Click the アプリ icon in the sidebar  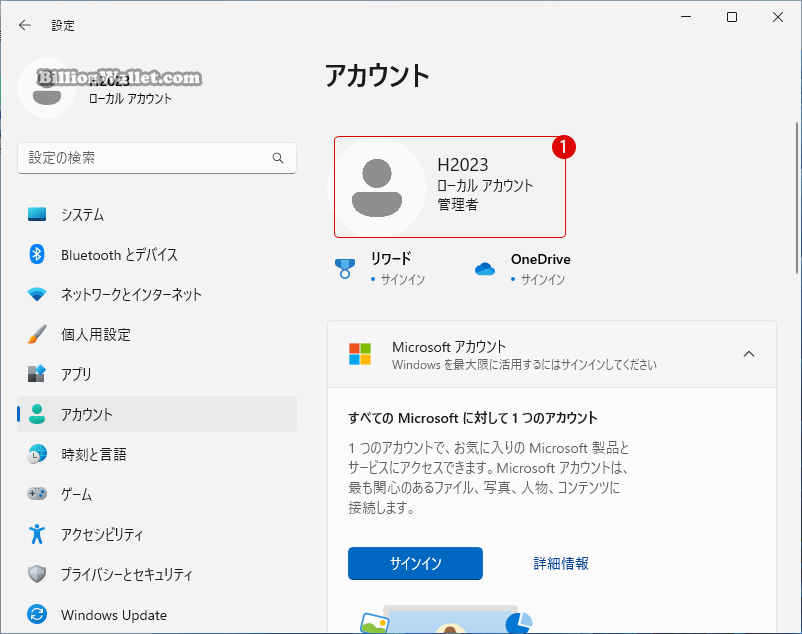[x=37, y=374]
